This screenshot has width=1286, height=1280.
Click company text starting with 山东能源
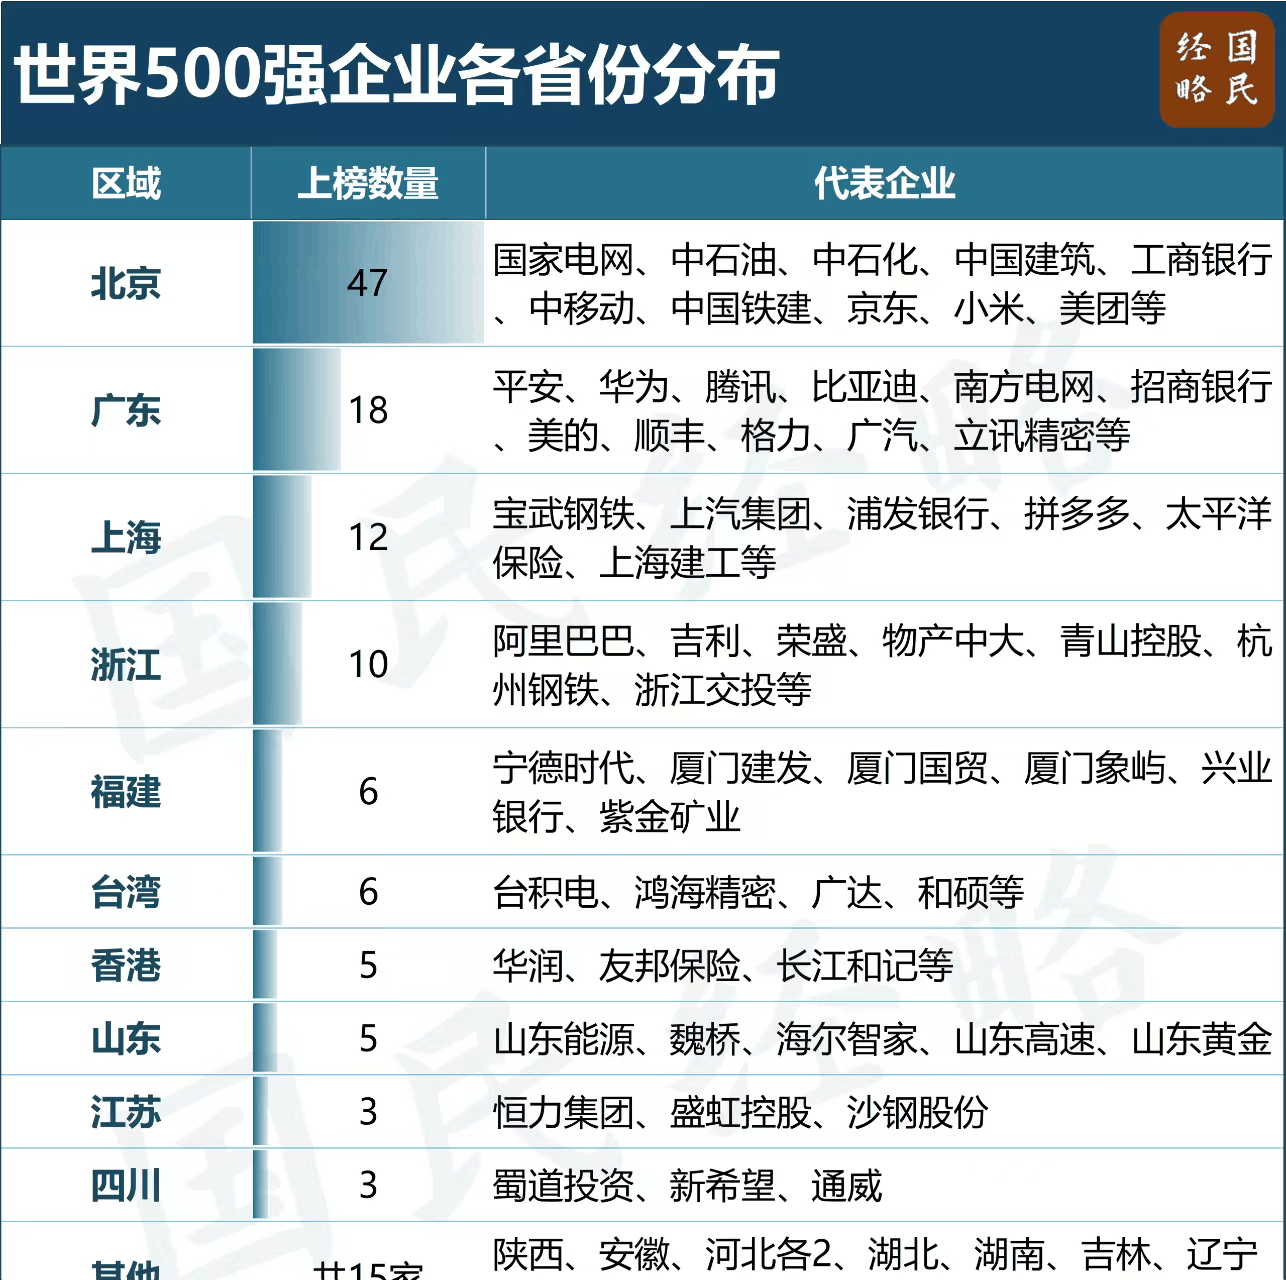pyautogui.click(x=881, y=1040)
